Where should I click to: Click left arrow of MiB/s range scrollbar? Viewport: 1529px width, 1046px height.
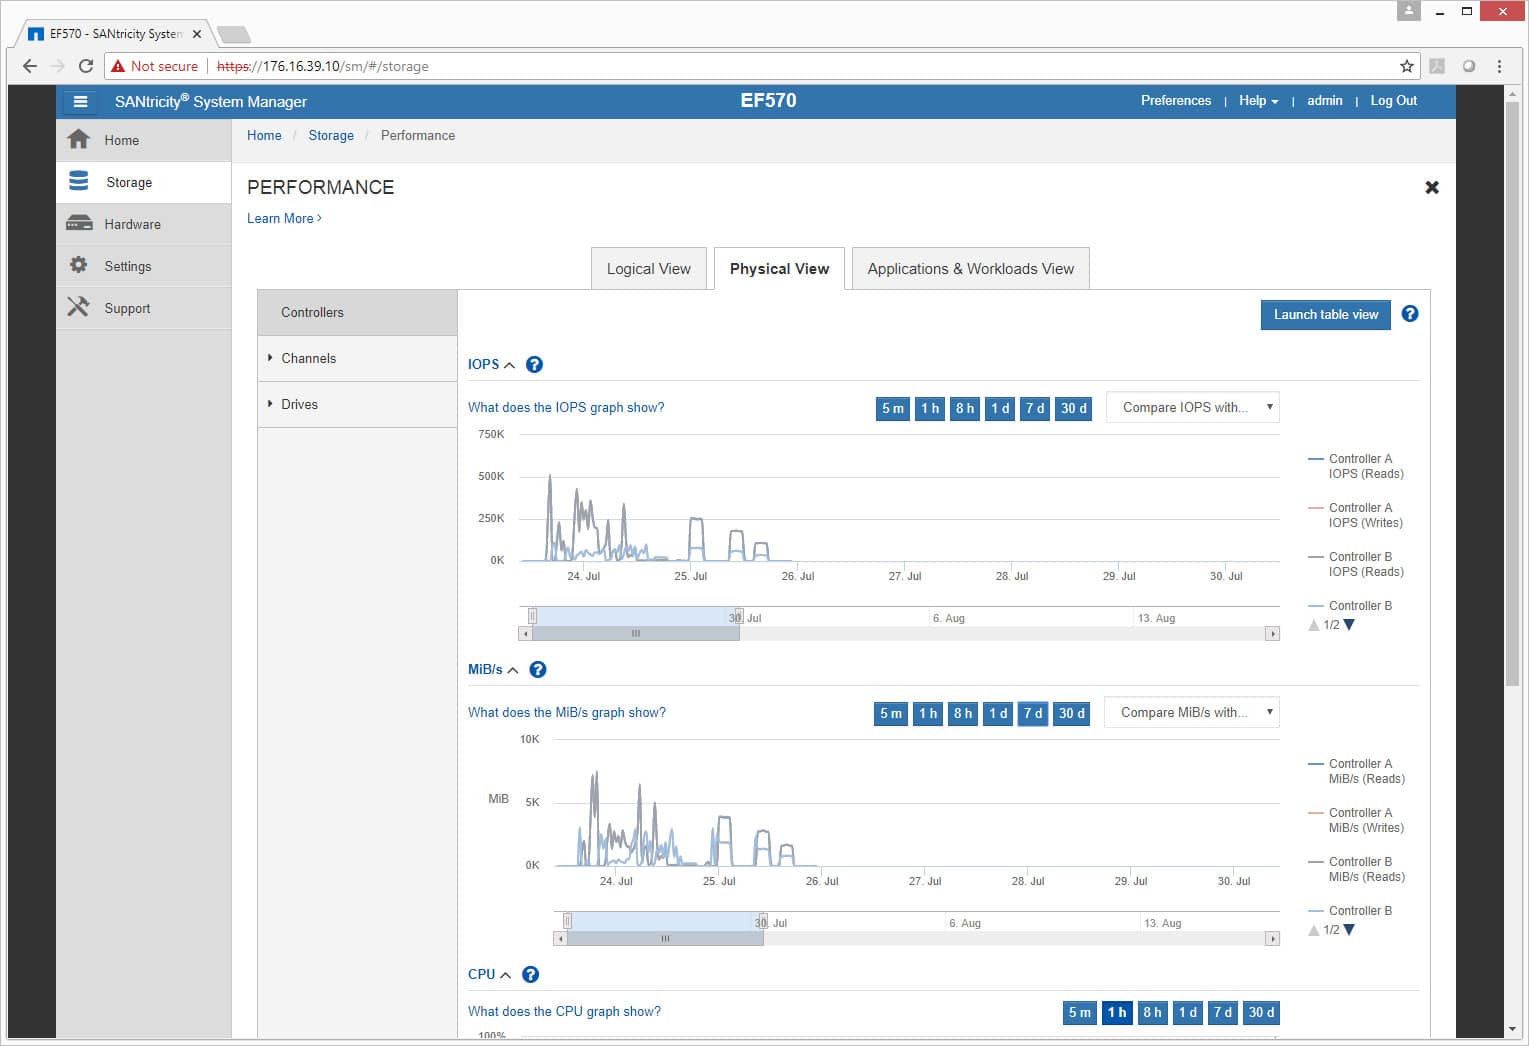560,939
